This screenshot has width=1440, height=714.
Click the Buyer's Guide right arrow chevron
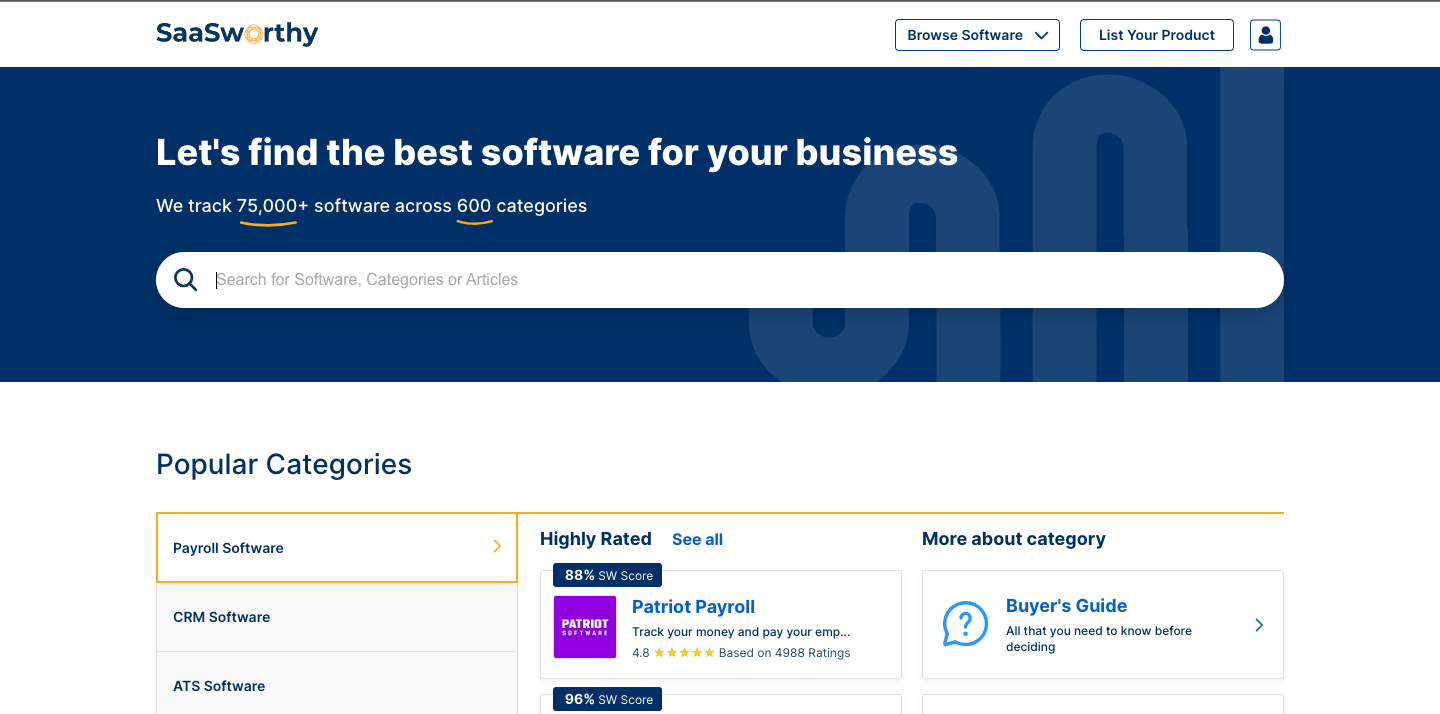(1259, 625)
